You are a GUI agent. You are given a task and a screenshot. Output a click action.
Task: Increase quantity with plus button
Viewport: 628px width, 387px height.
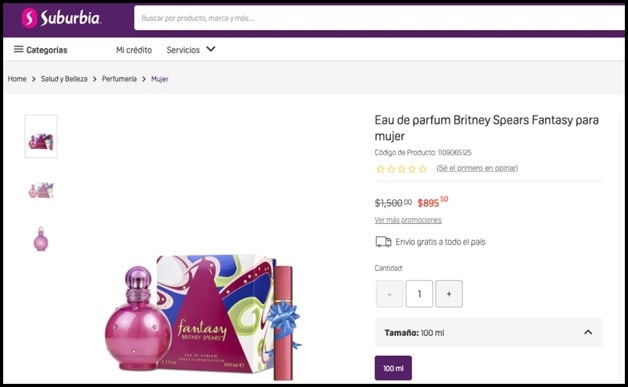[x=449, y=294]
